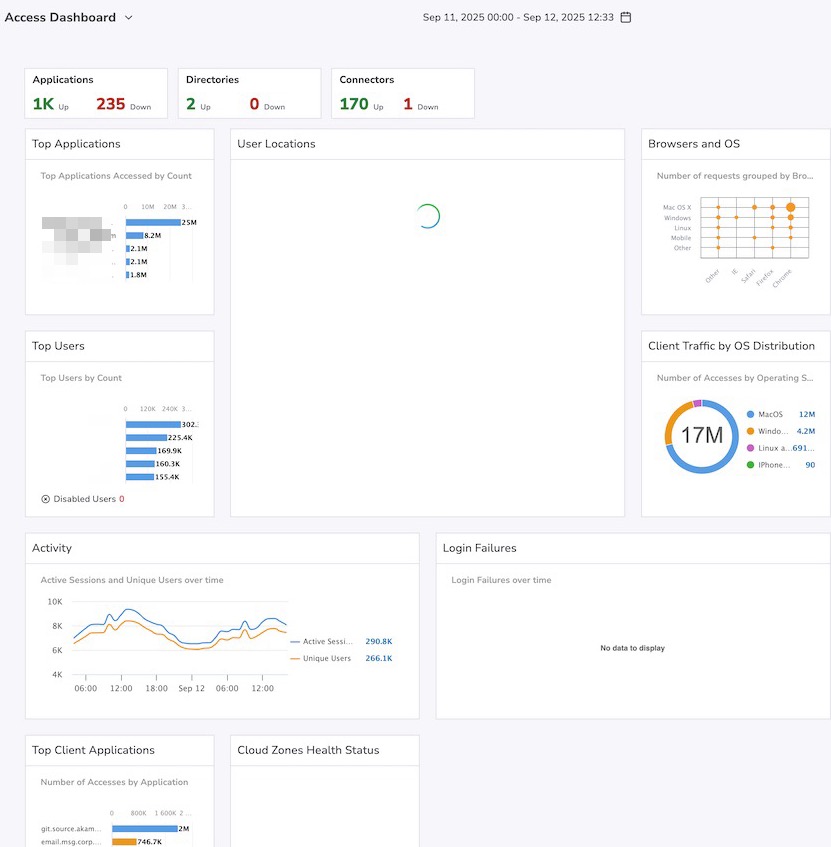
Task: Click the orange email.msg.corp bar
Action: tap(124, 842)
